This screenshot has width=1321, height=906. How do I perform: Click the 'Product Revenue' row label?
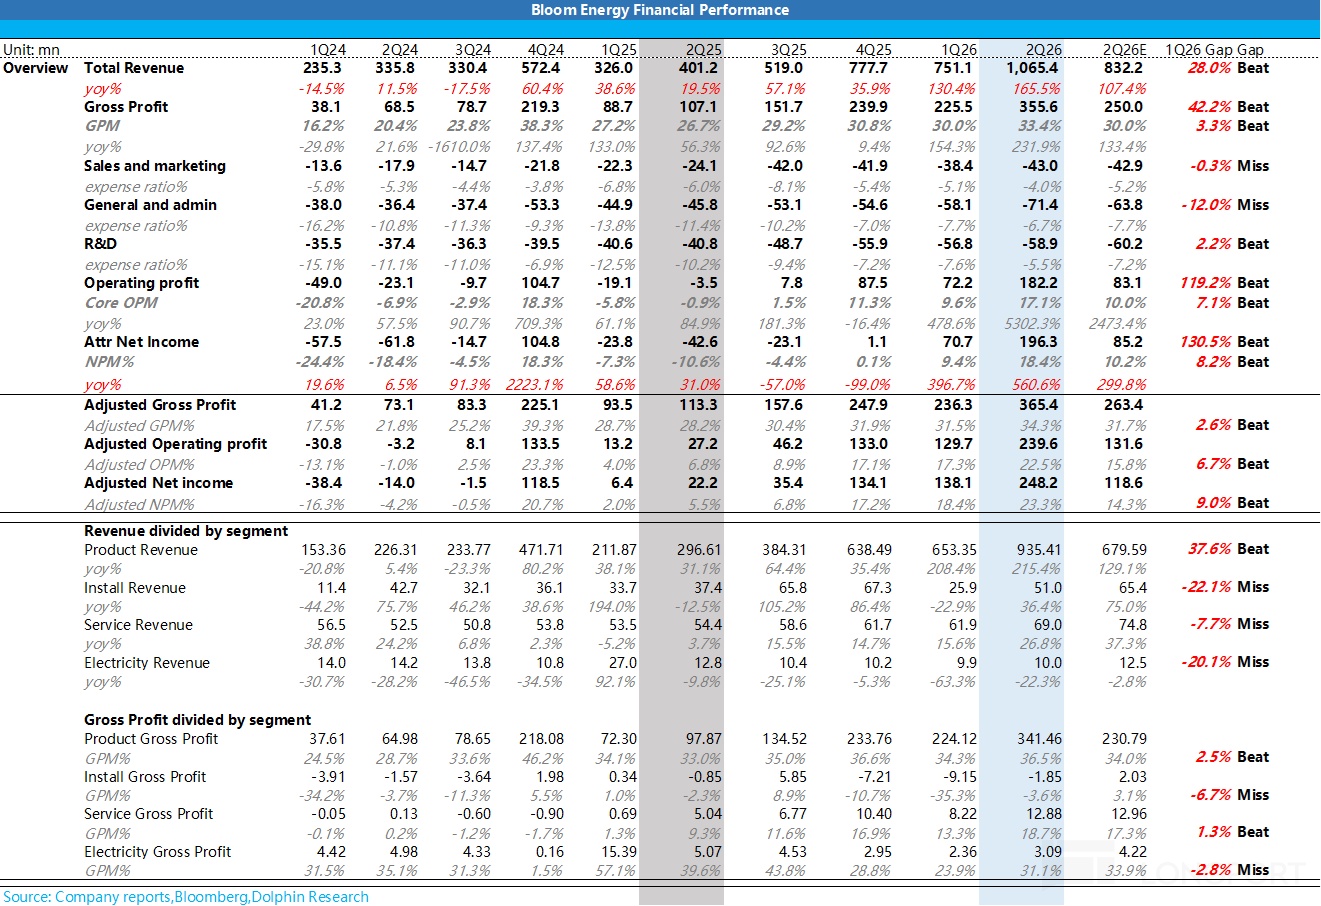tap(141, 550)
